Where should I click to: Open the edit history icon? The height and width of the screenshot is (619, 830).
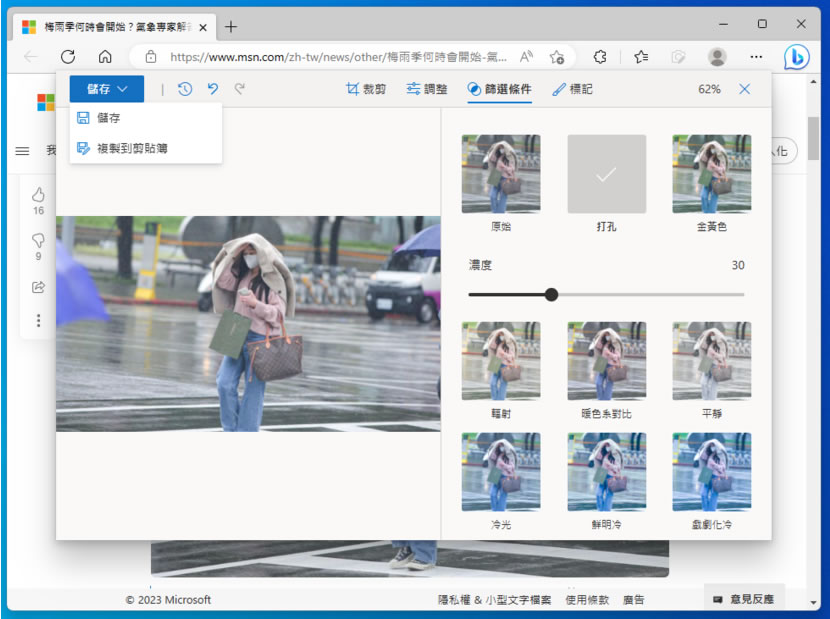[185, 89]
